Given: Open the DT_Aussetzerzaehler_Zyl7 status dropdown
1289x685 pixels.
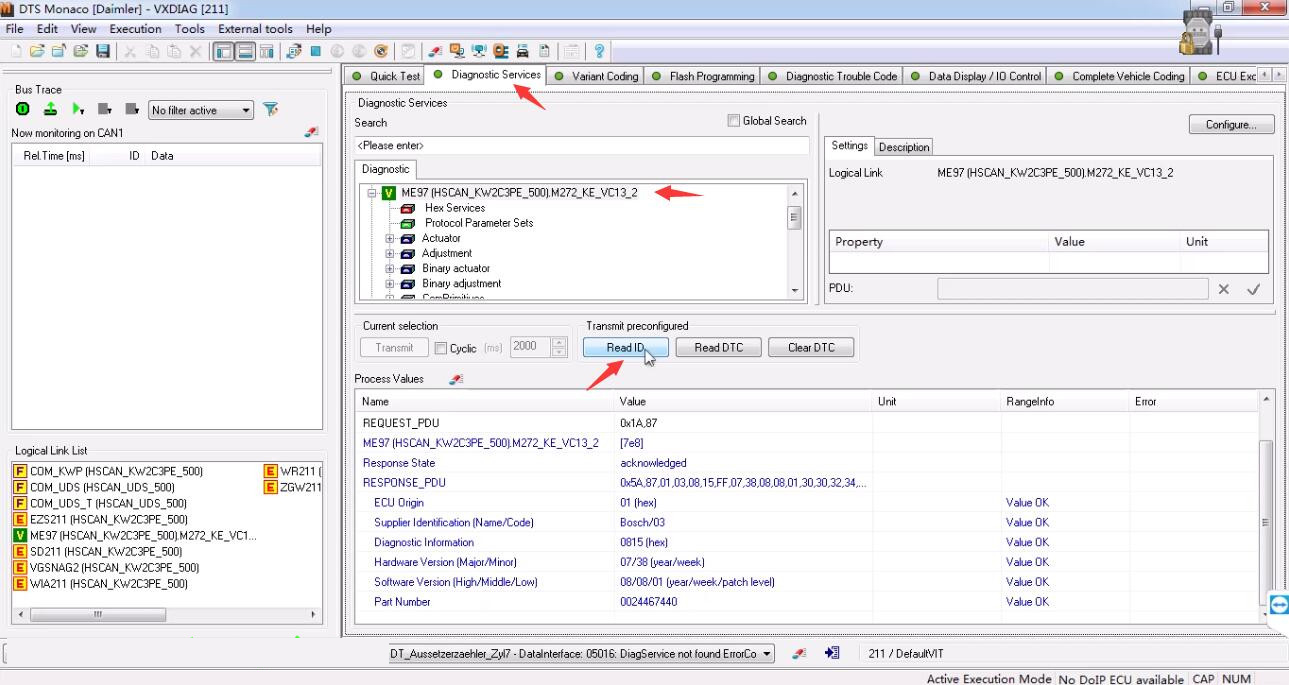Looking at the screenshot, I should coord(767,654).
